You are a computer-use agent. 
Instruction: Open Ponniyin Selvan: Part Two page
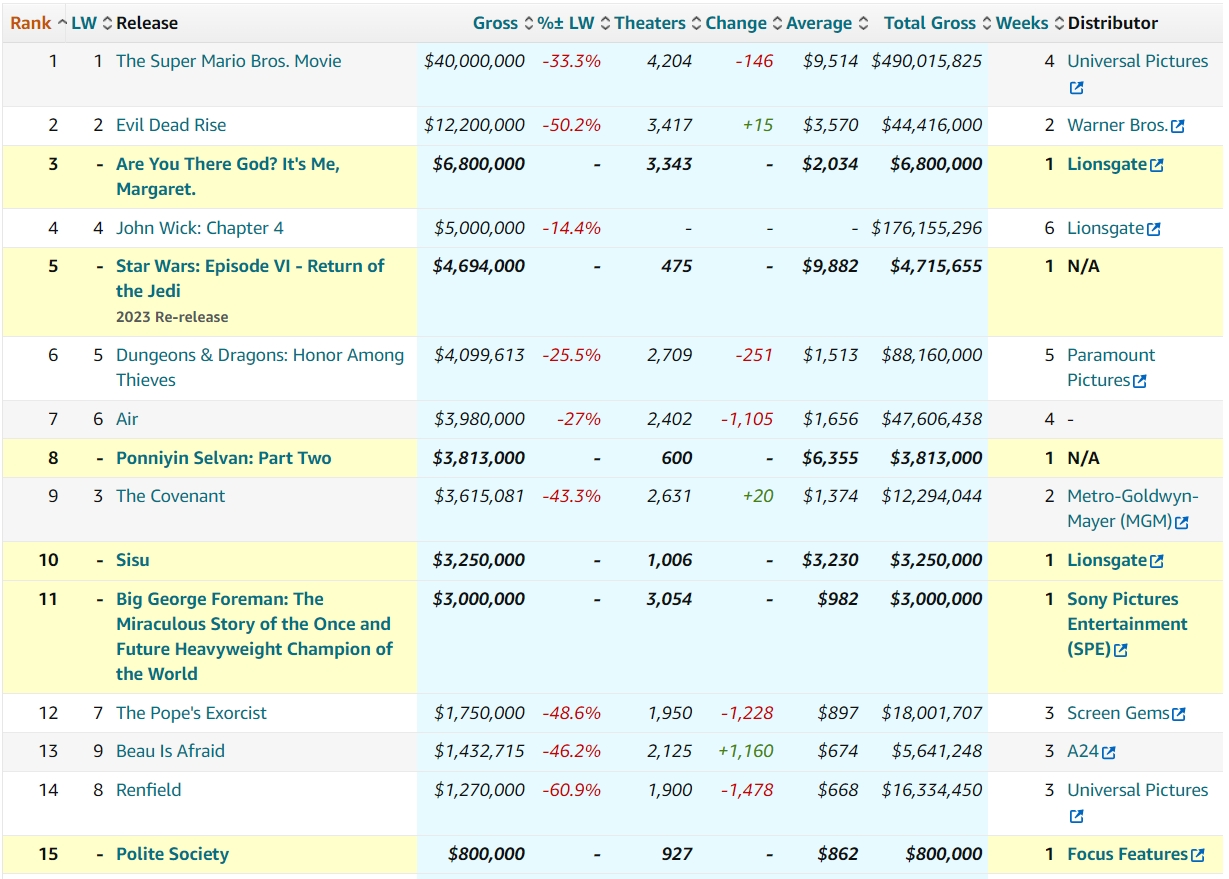223,458
